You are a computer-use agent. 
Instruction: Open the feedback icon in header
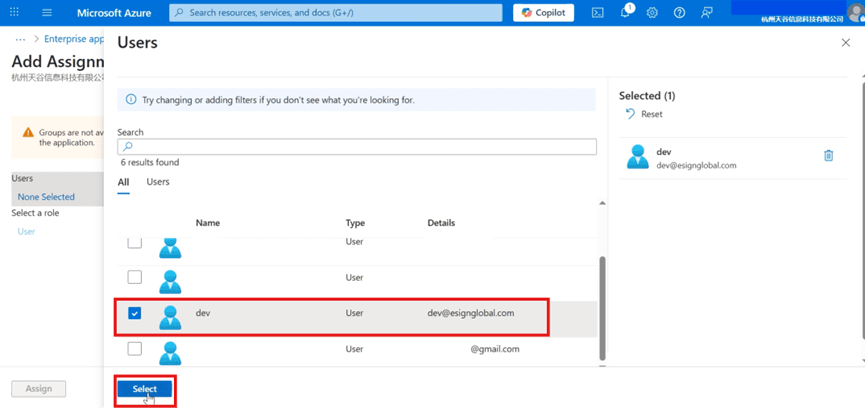(707, 13)
